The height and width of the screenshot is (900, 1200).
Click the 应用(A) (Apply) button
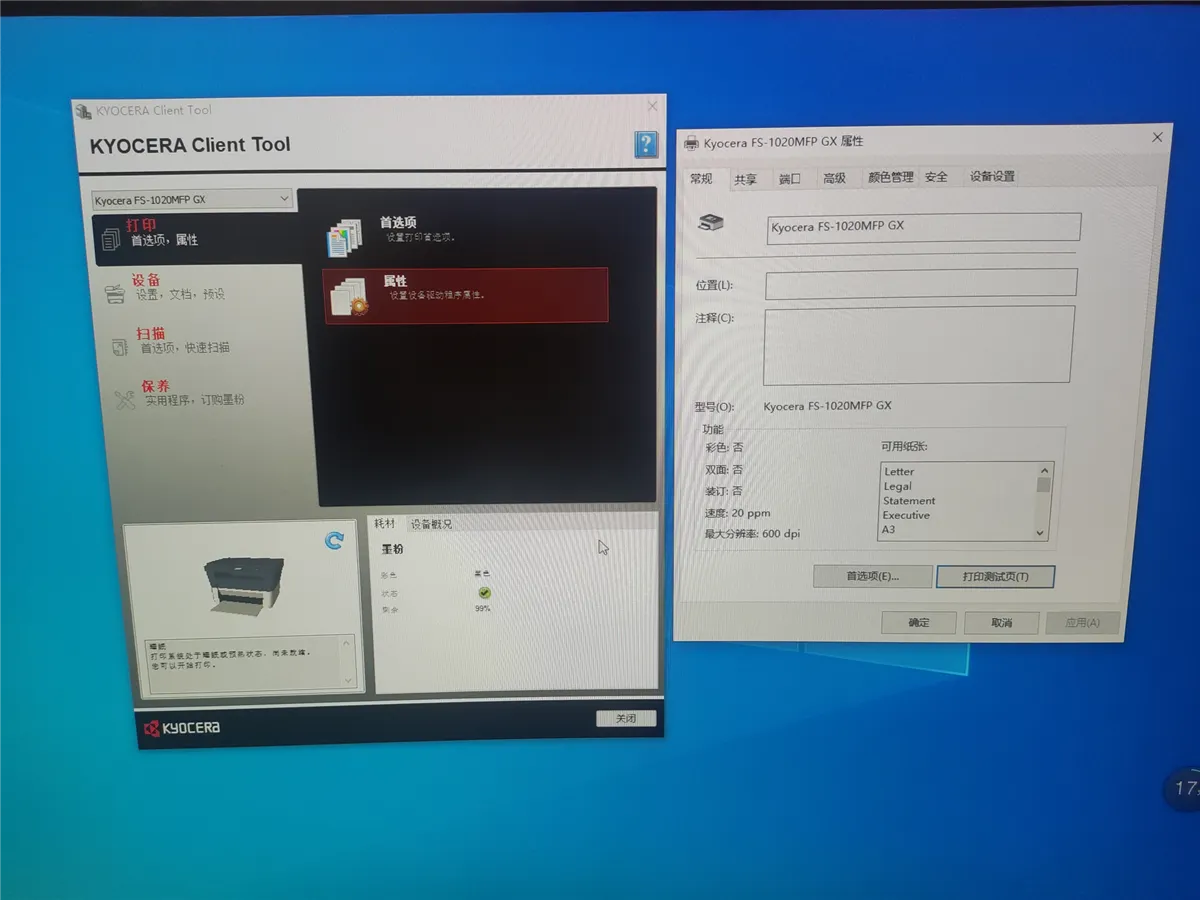1083,622
